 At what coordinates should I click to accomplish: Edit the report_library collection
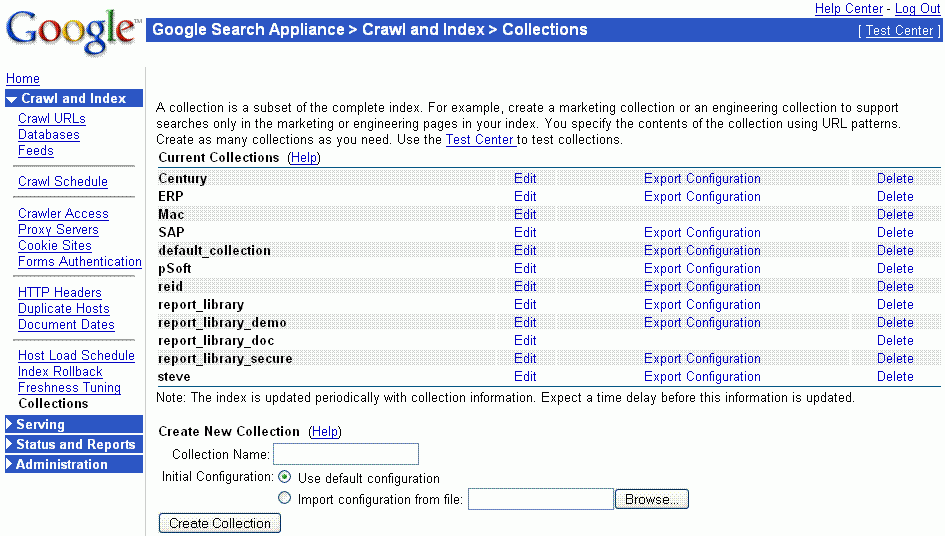point(525,305)
